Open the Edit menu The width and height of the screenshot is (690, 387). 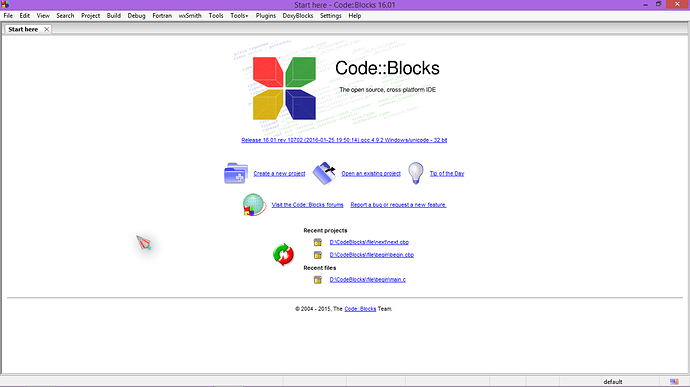(x=25, y=15)
